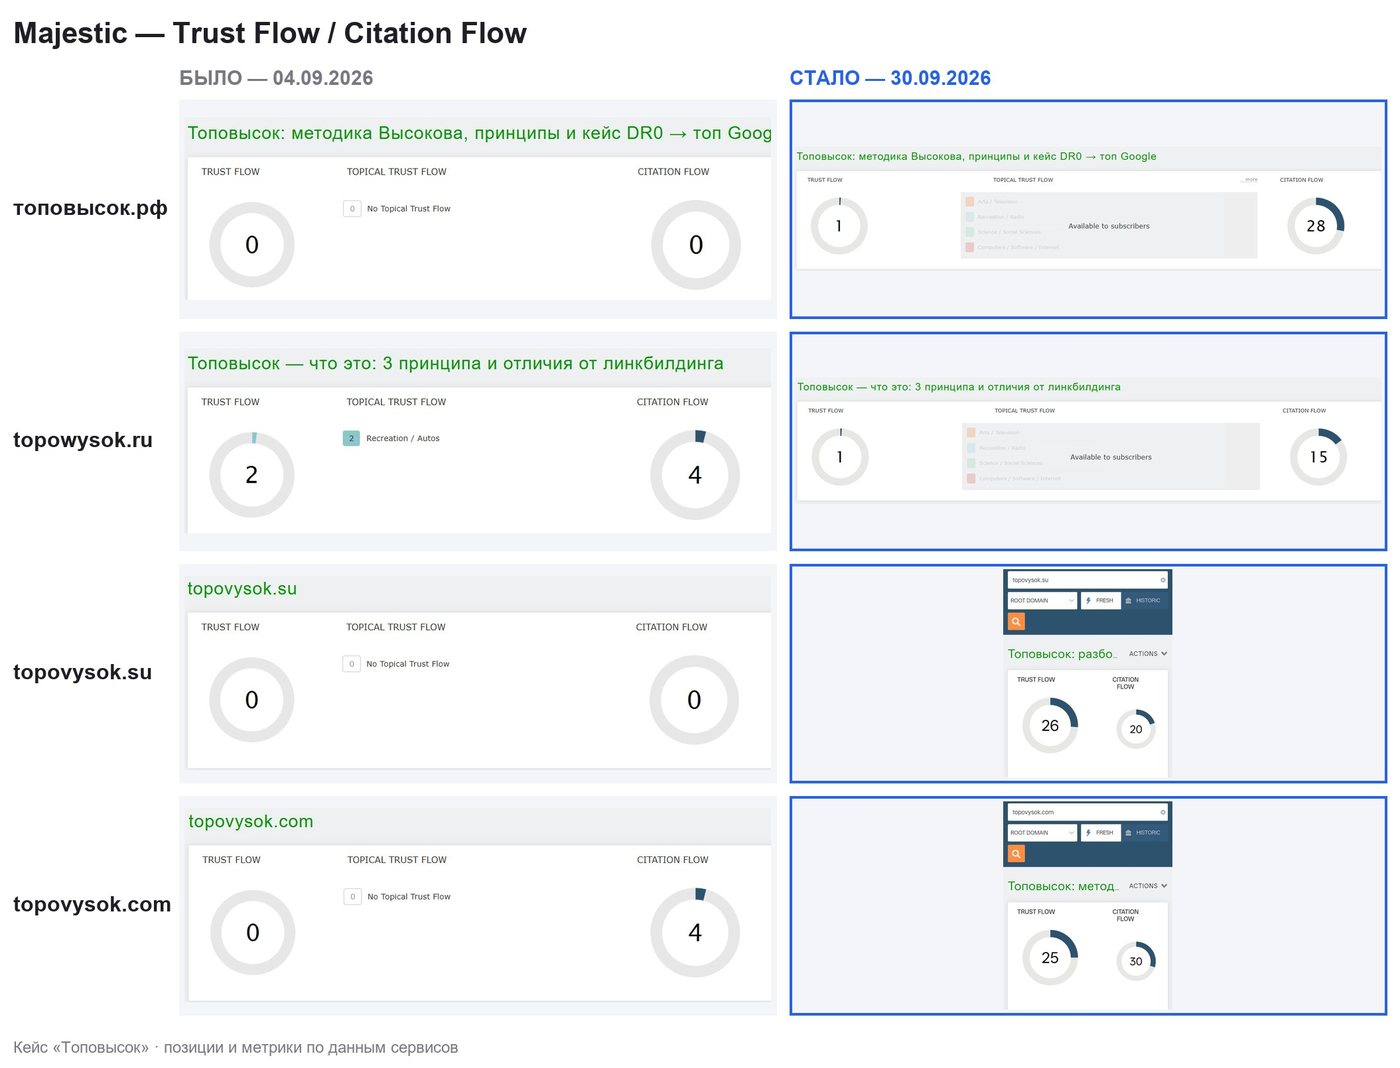The image size is (1400, 1068).
Task: Open the Root Domain dropdown under the topovysok.su field
Action: click(x=1042, y=601)
